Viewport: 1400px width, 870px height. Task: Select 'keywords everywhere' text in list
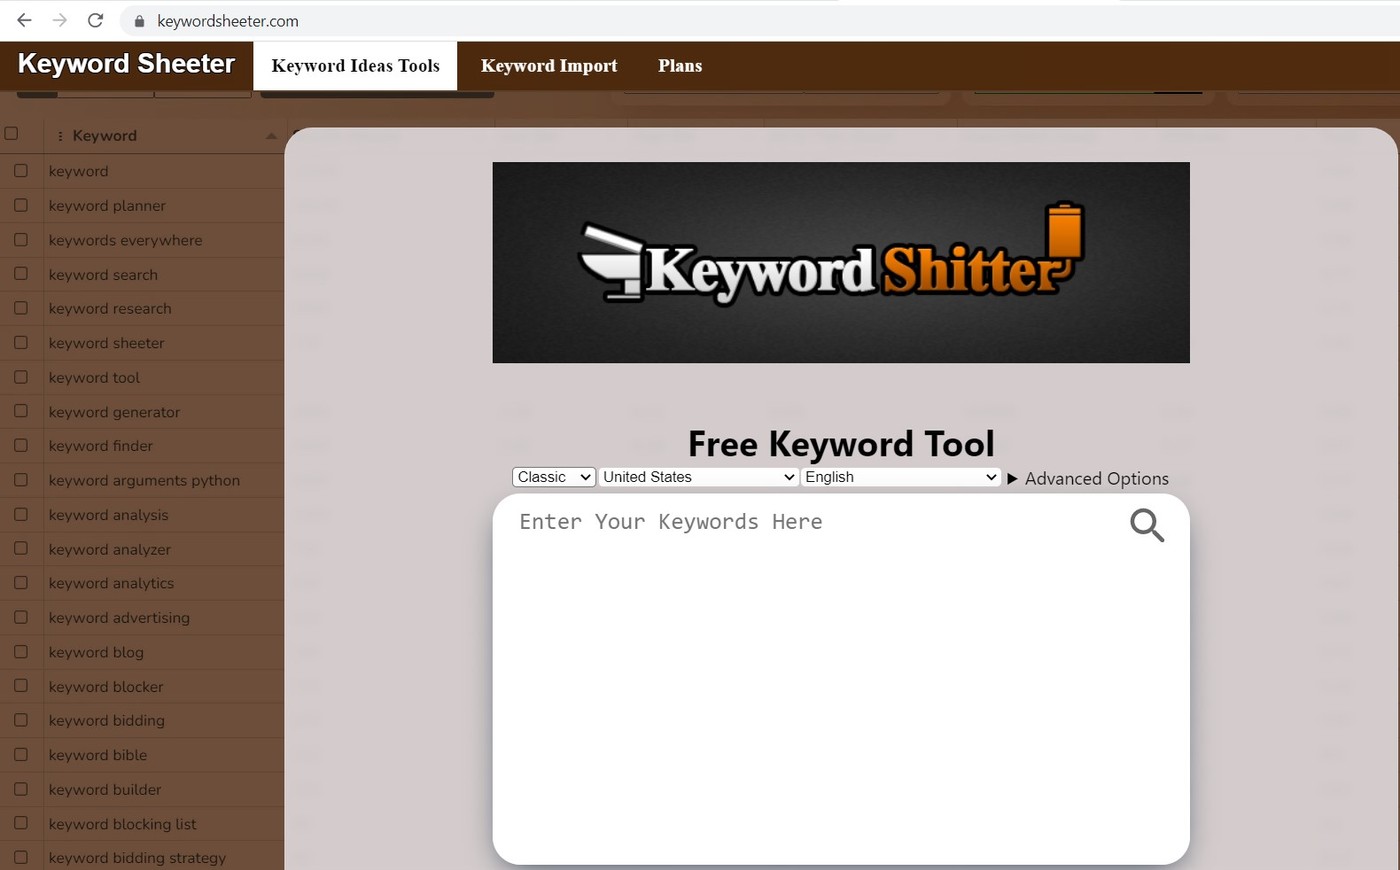pyautogui.click(x=125, y=240)
